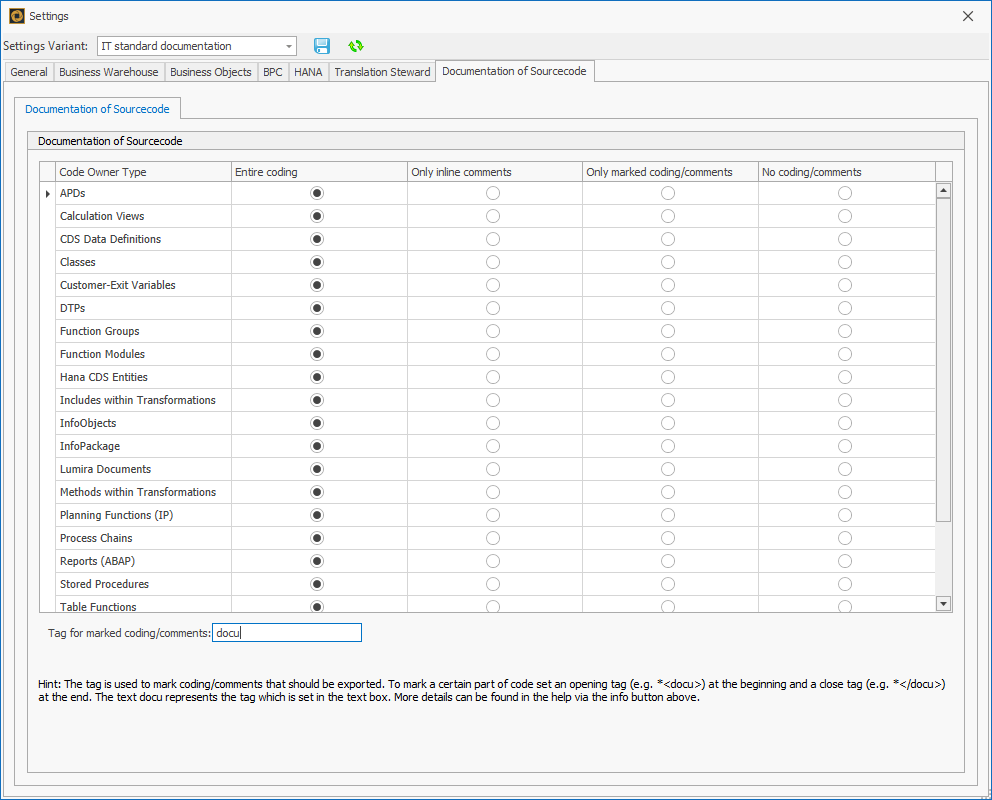This screenshot has width=992, height=800.
Task: Switch to the General tab
Action: (28, 71)
